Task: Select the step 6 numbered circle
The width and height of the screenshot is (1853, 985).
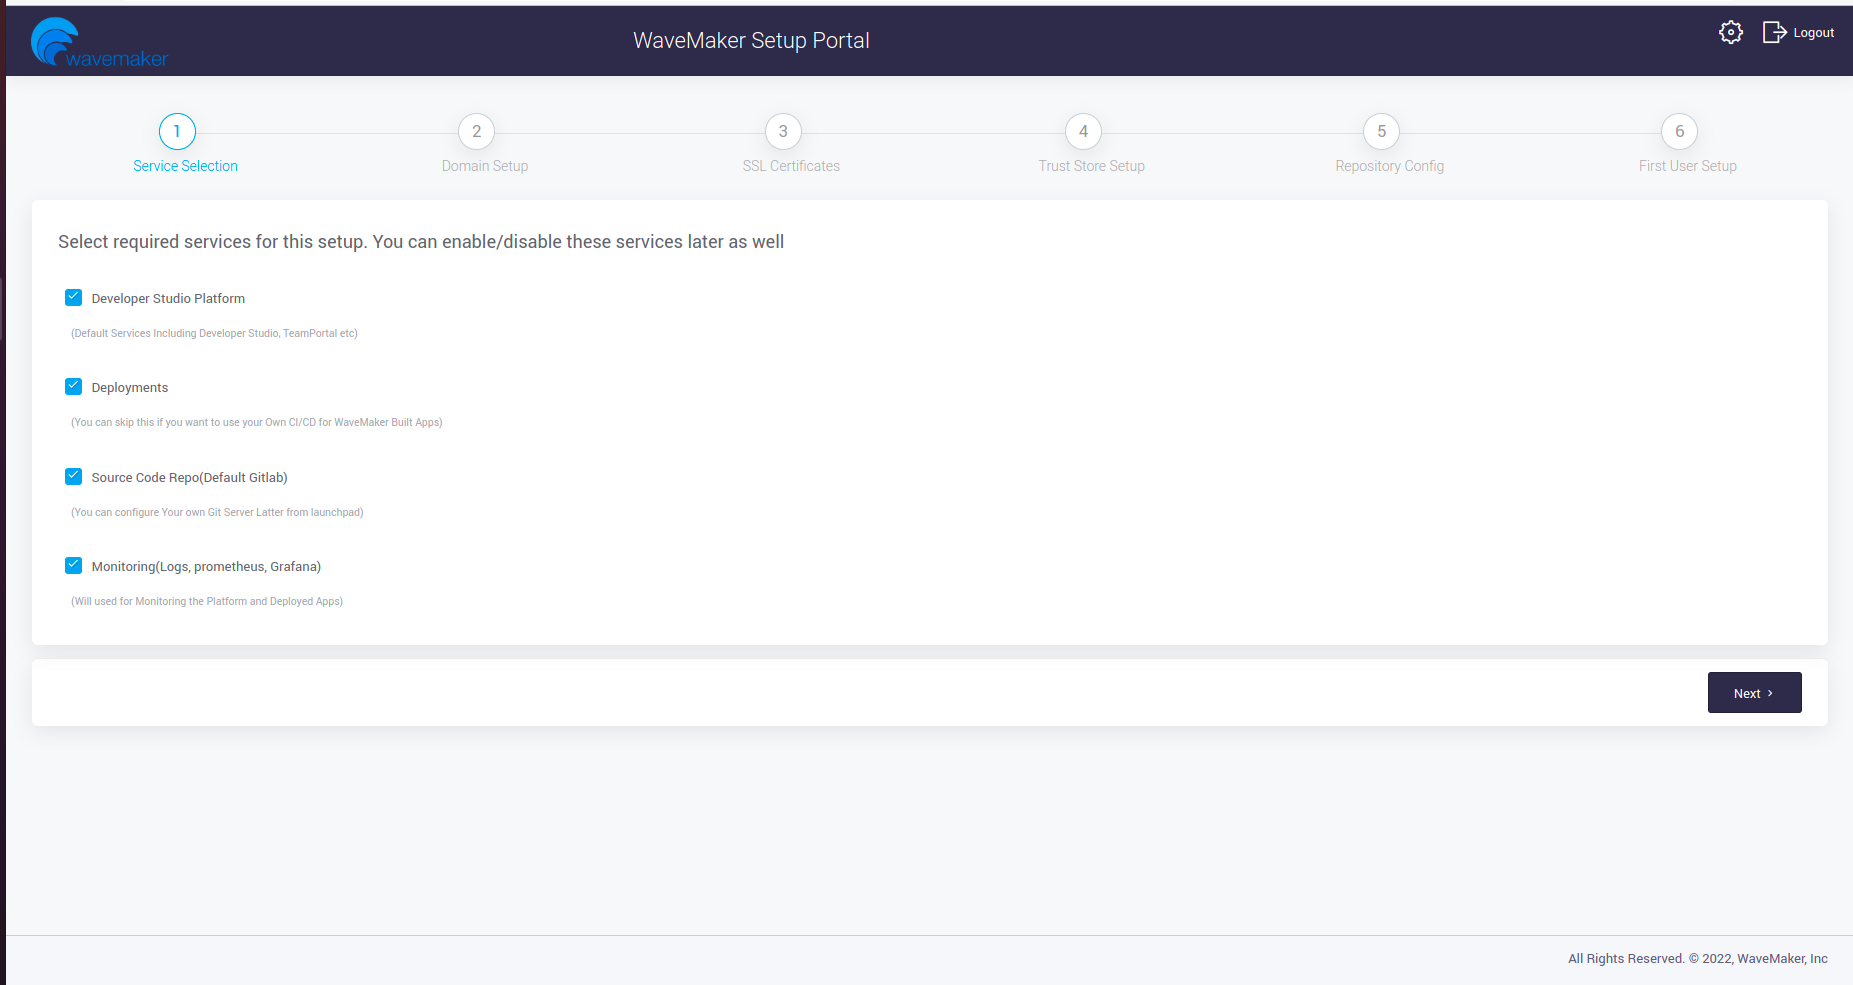Action: (x=1679, y=131)
